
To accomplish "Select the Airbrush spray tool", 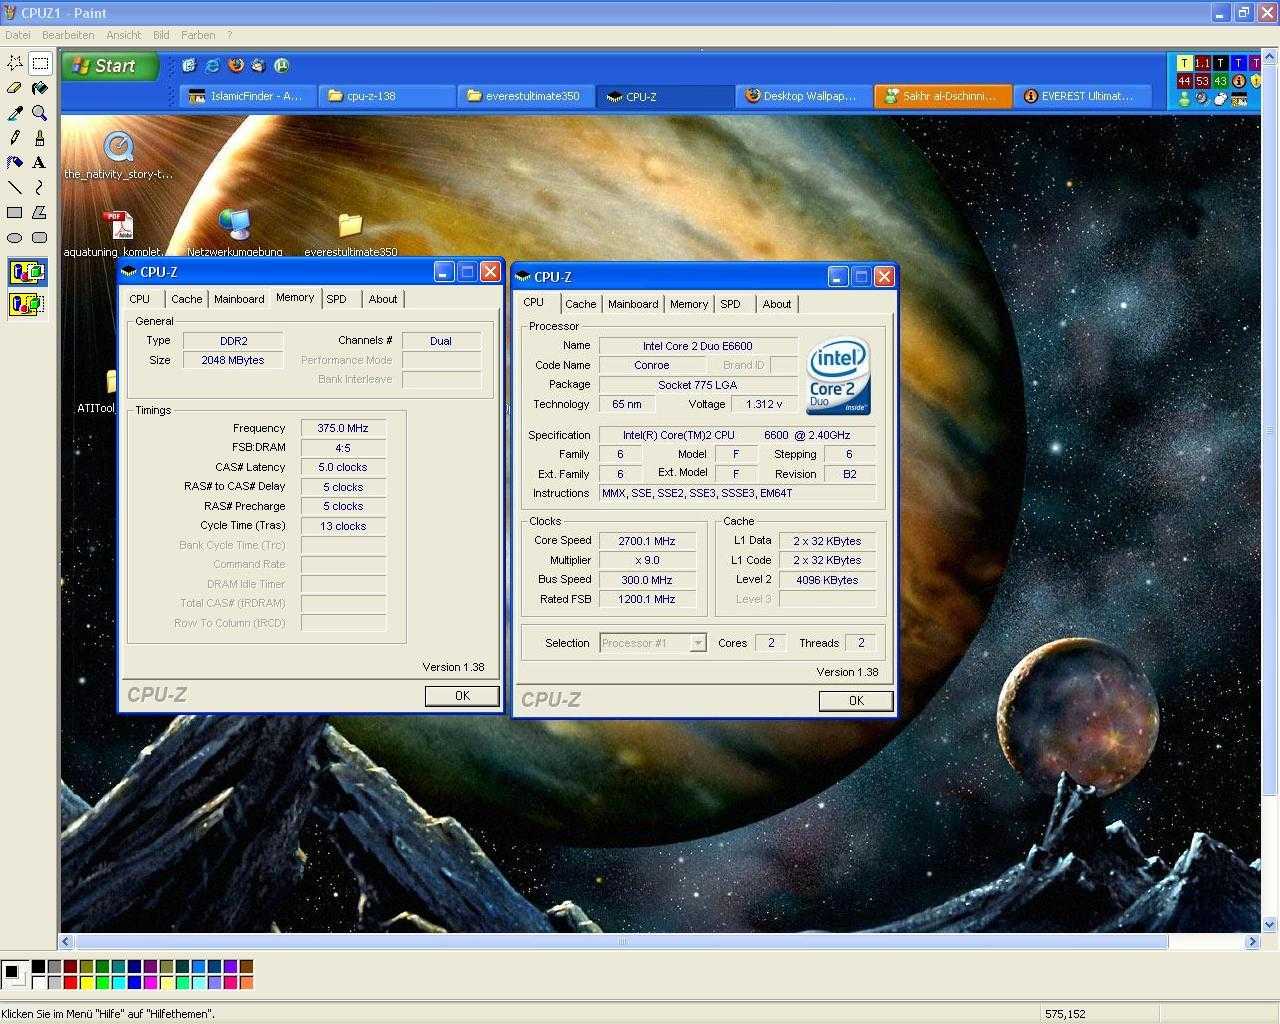I will [15, 162].
